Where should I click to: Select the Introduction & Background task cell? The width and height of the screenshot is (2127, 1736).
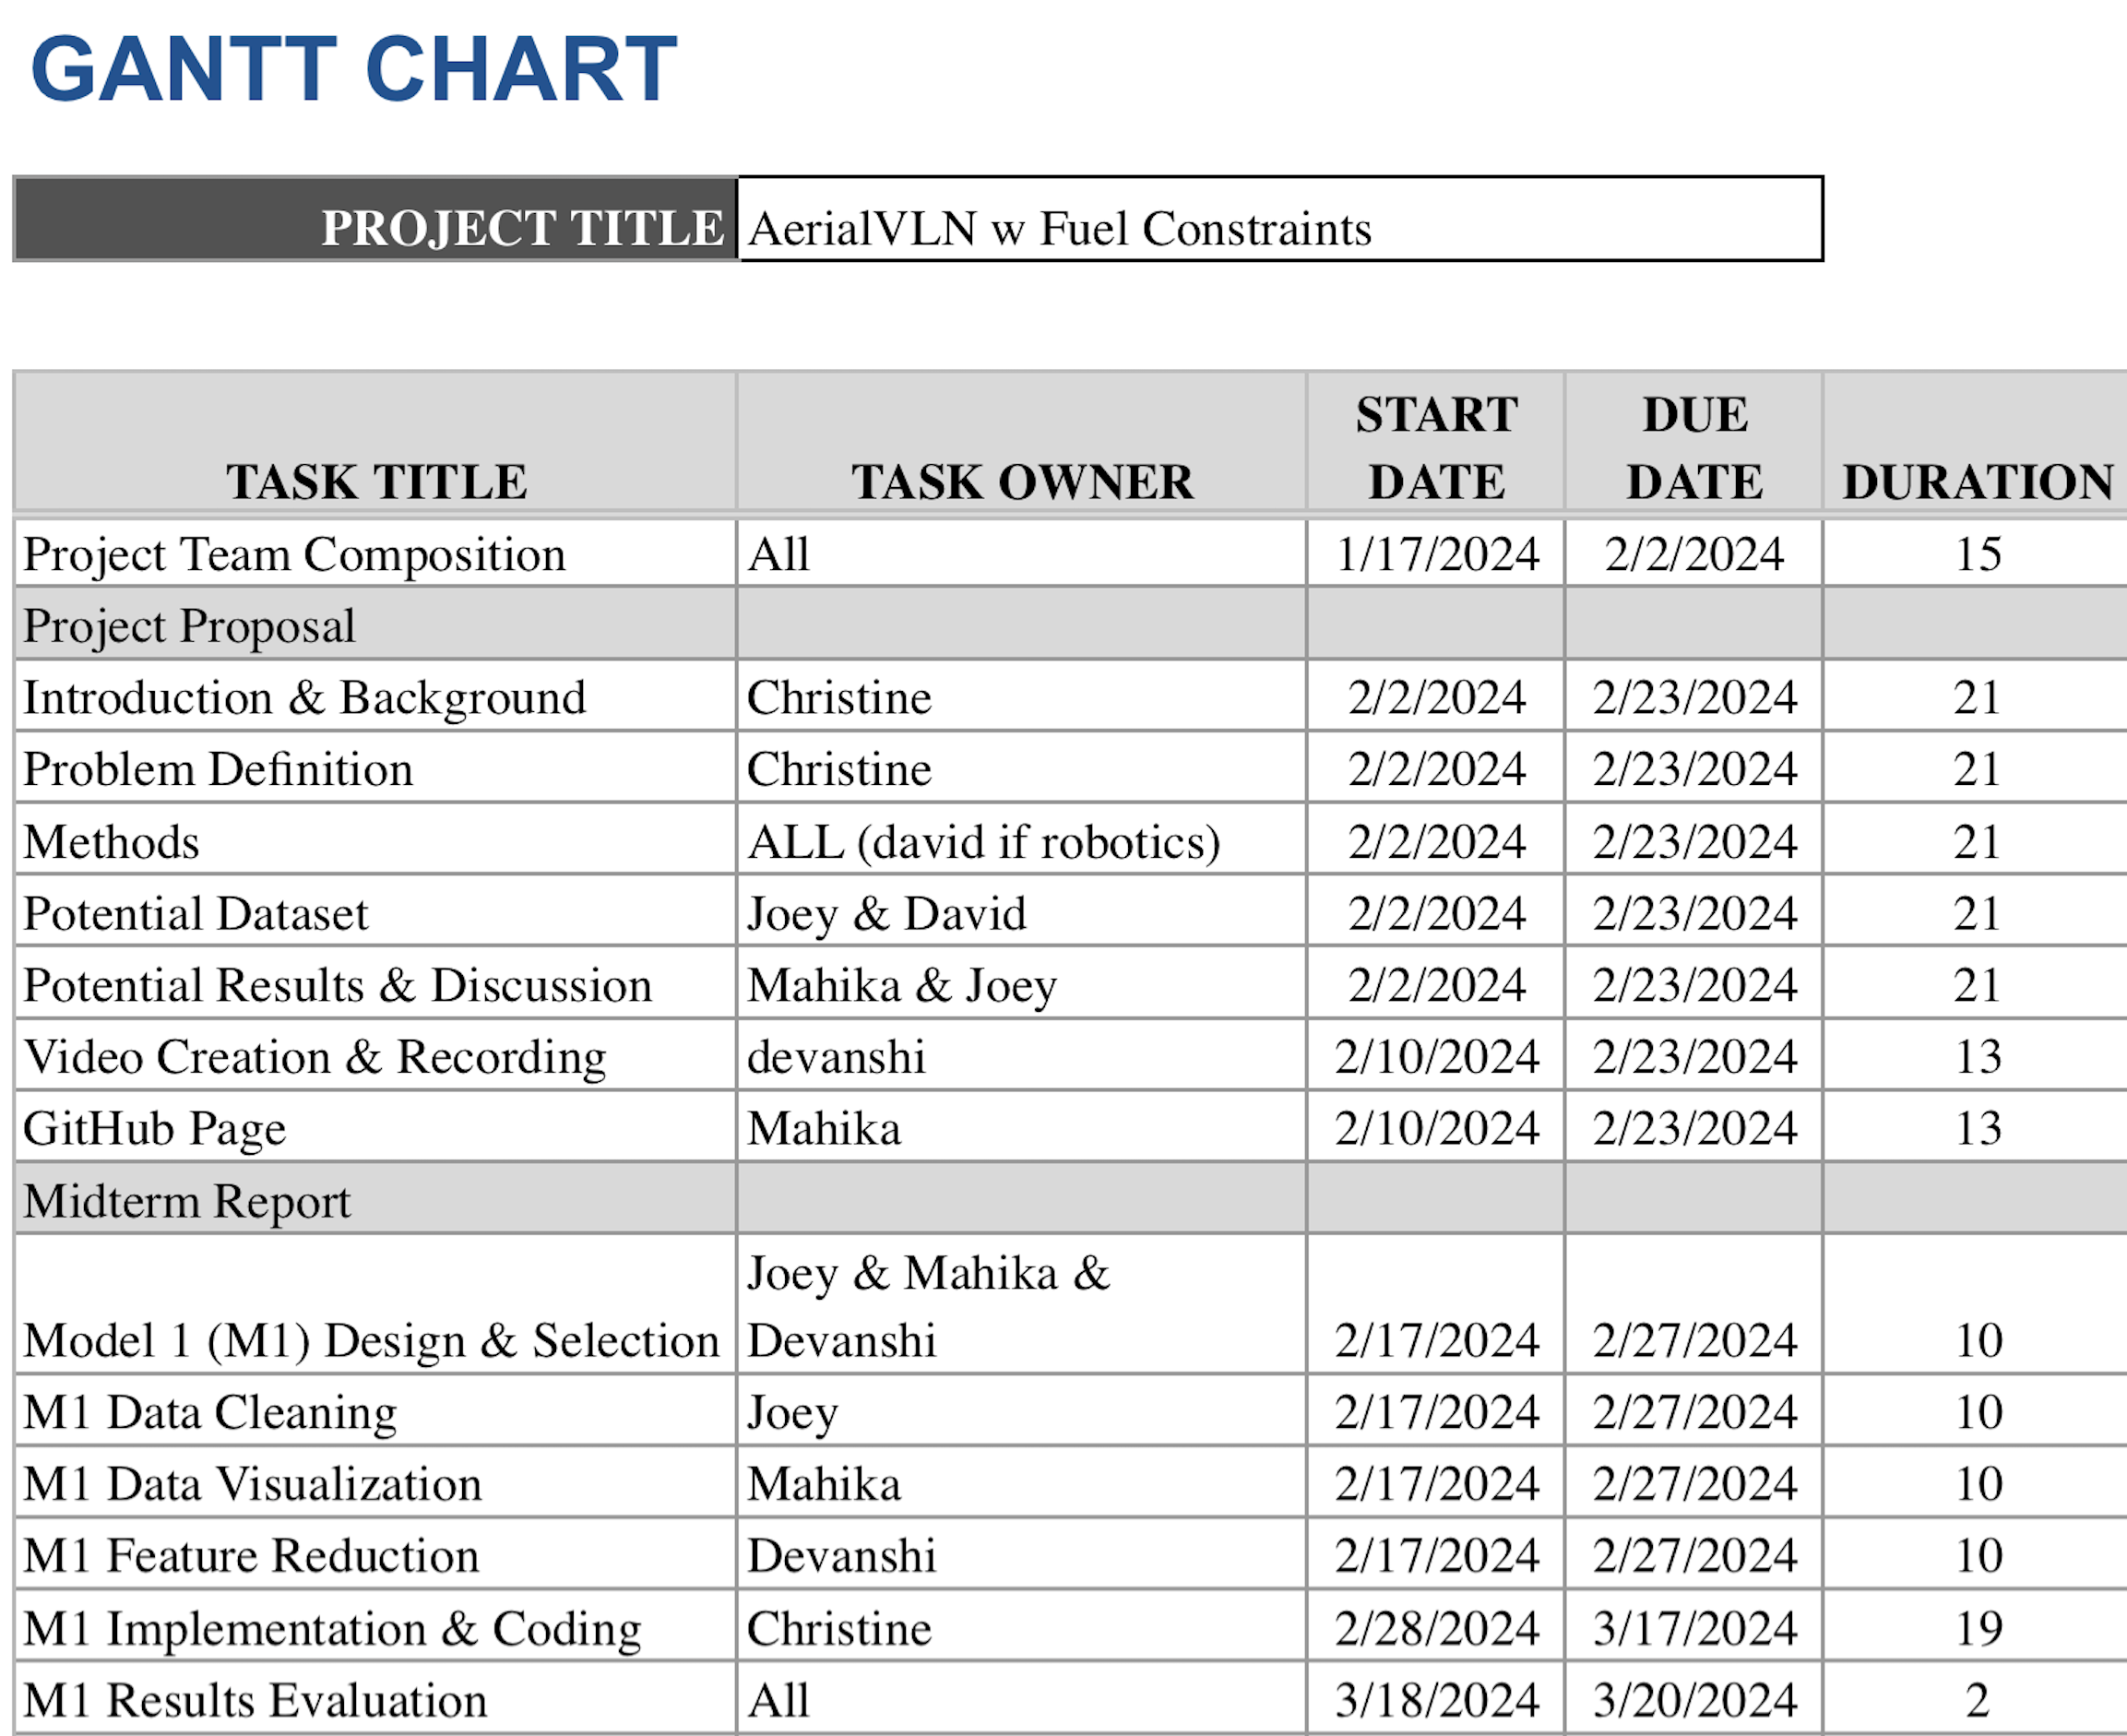[x=376, y=696]
